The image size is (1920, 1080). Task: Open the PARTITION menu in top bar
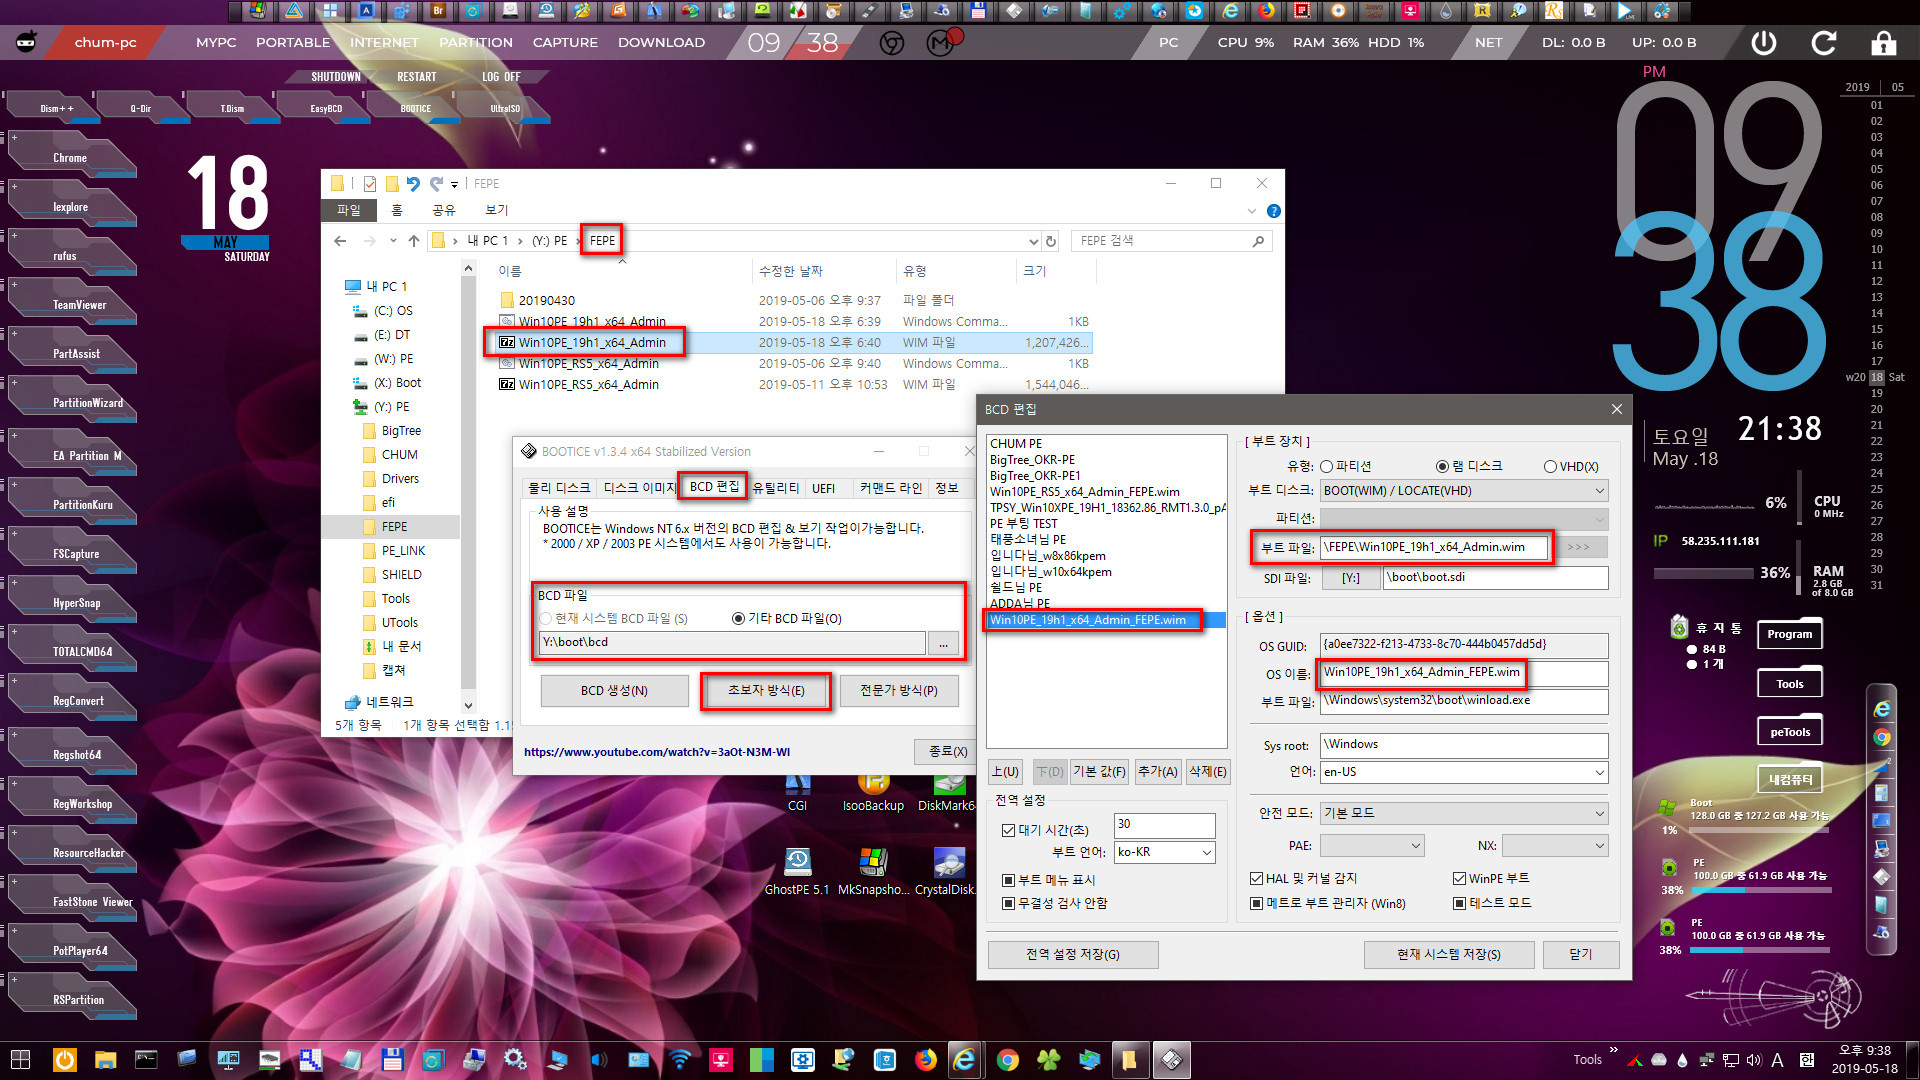point(476,42)
